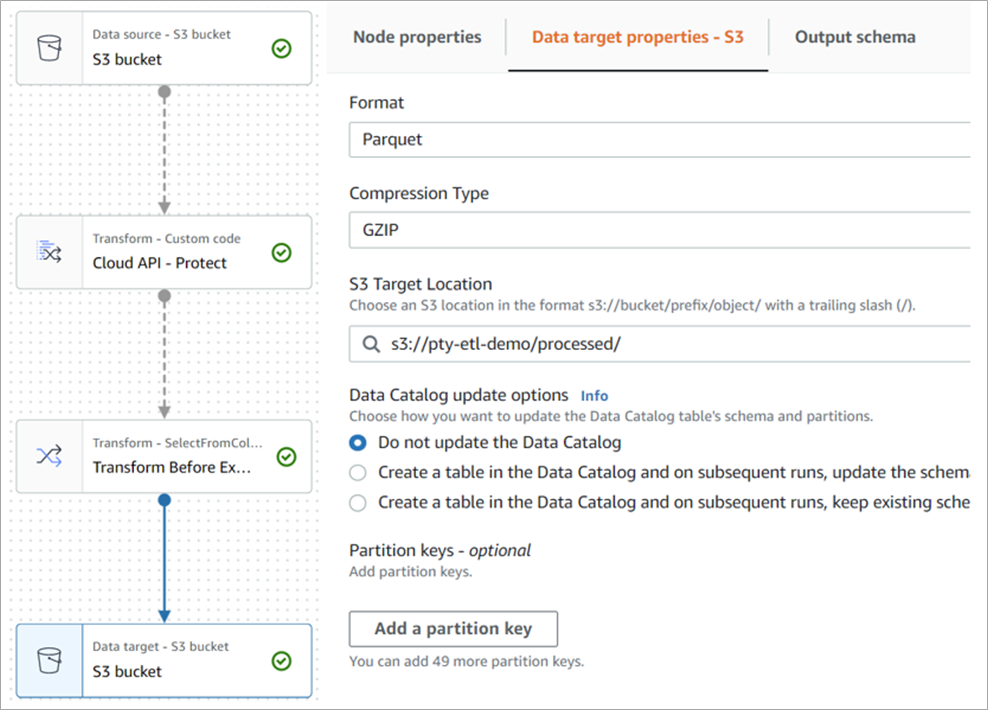Click search icon in S3 Target Location field
Image resolution: width=988 pixels, height=710 pixels.
coord(369,344)
